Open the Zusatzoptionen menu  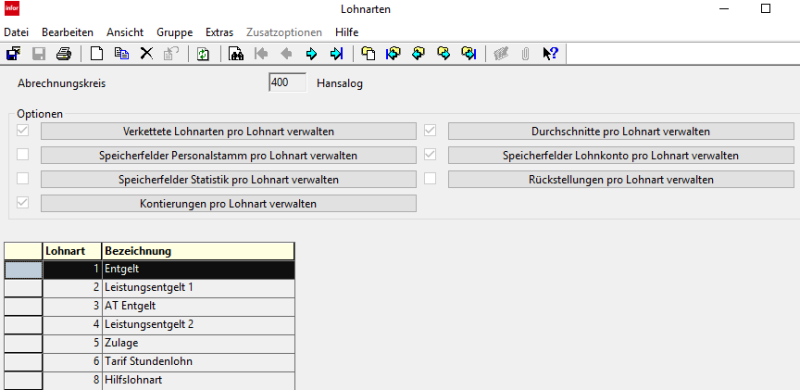tap(284, 32)
